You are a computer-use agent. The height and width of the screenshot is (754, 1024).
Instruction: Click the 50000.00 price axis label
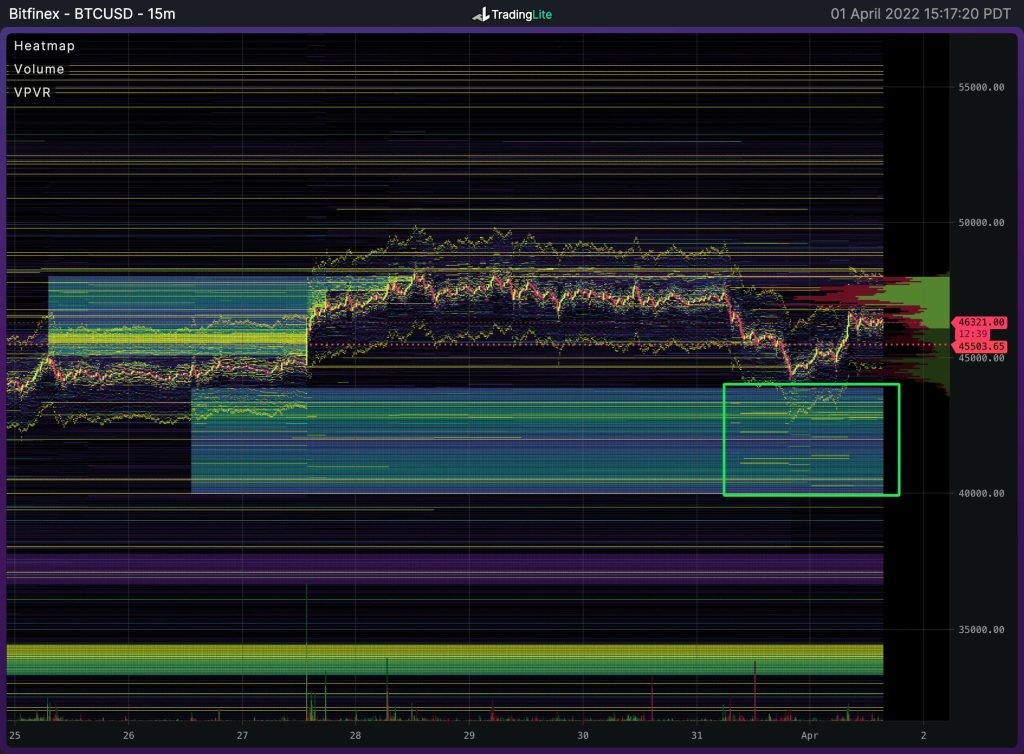(981, 222)
